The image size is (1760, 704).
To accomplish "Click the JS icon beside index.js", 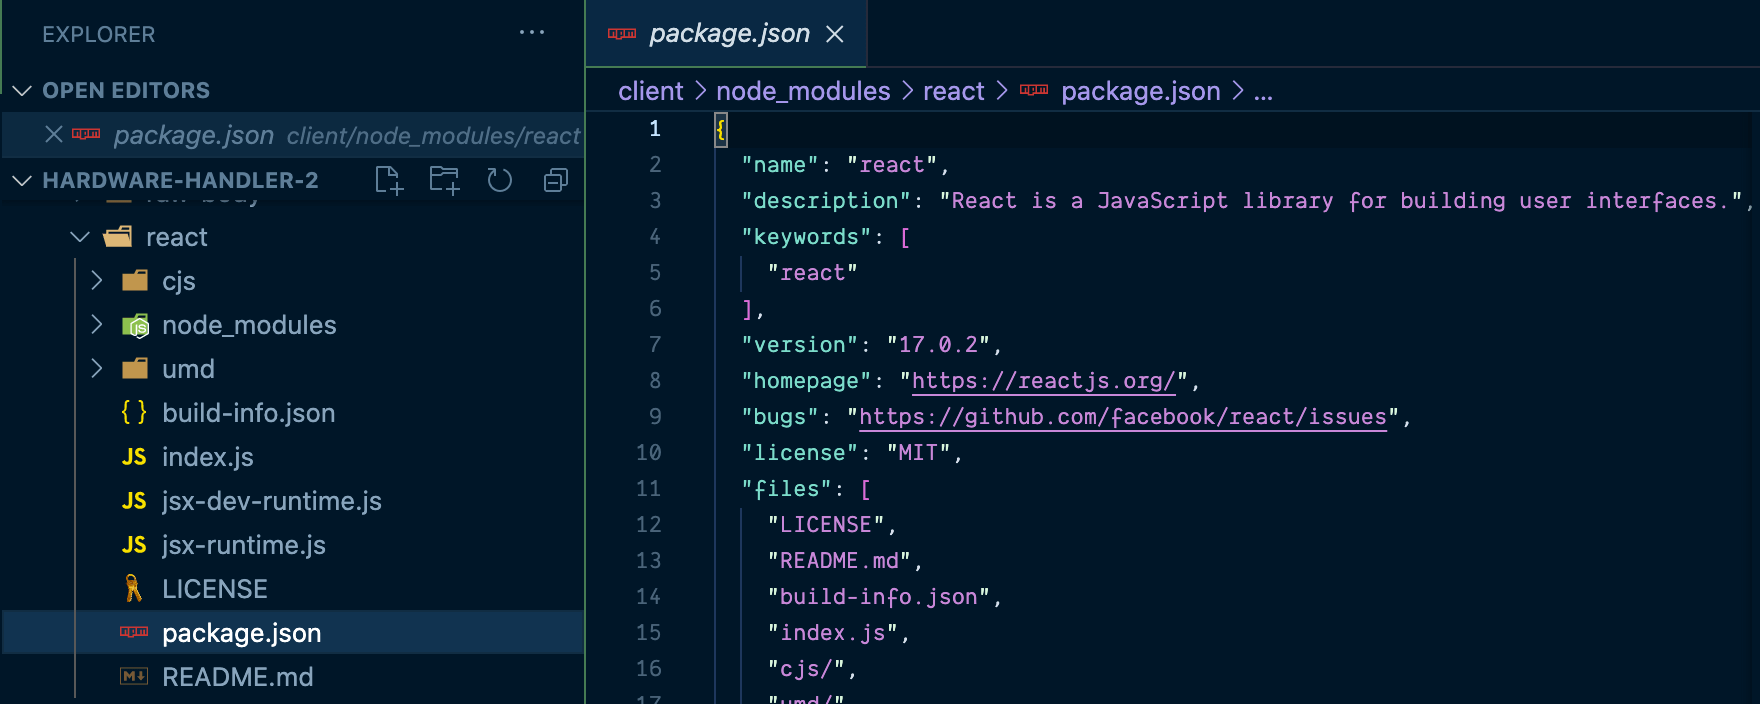I will (x=134, y=457).
